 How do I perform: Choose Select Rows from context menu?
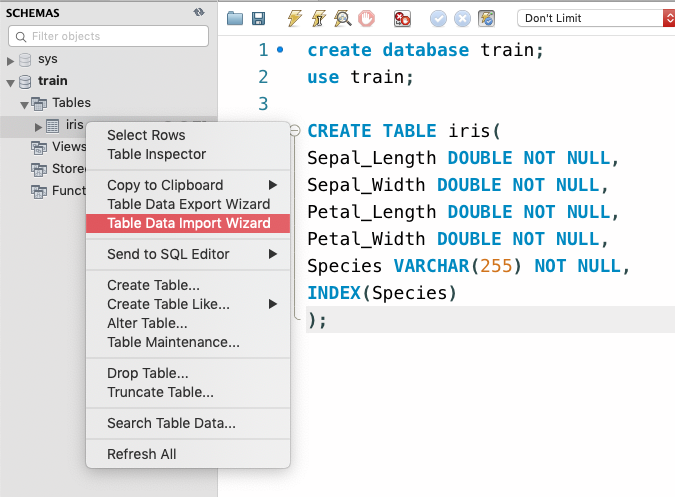[x=188, y=135]
